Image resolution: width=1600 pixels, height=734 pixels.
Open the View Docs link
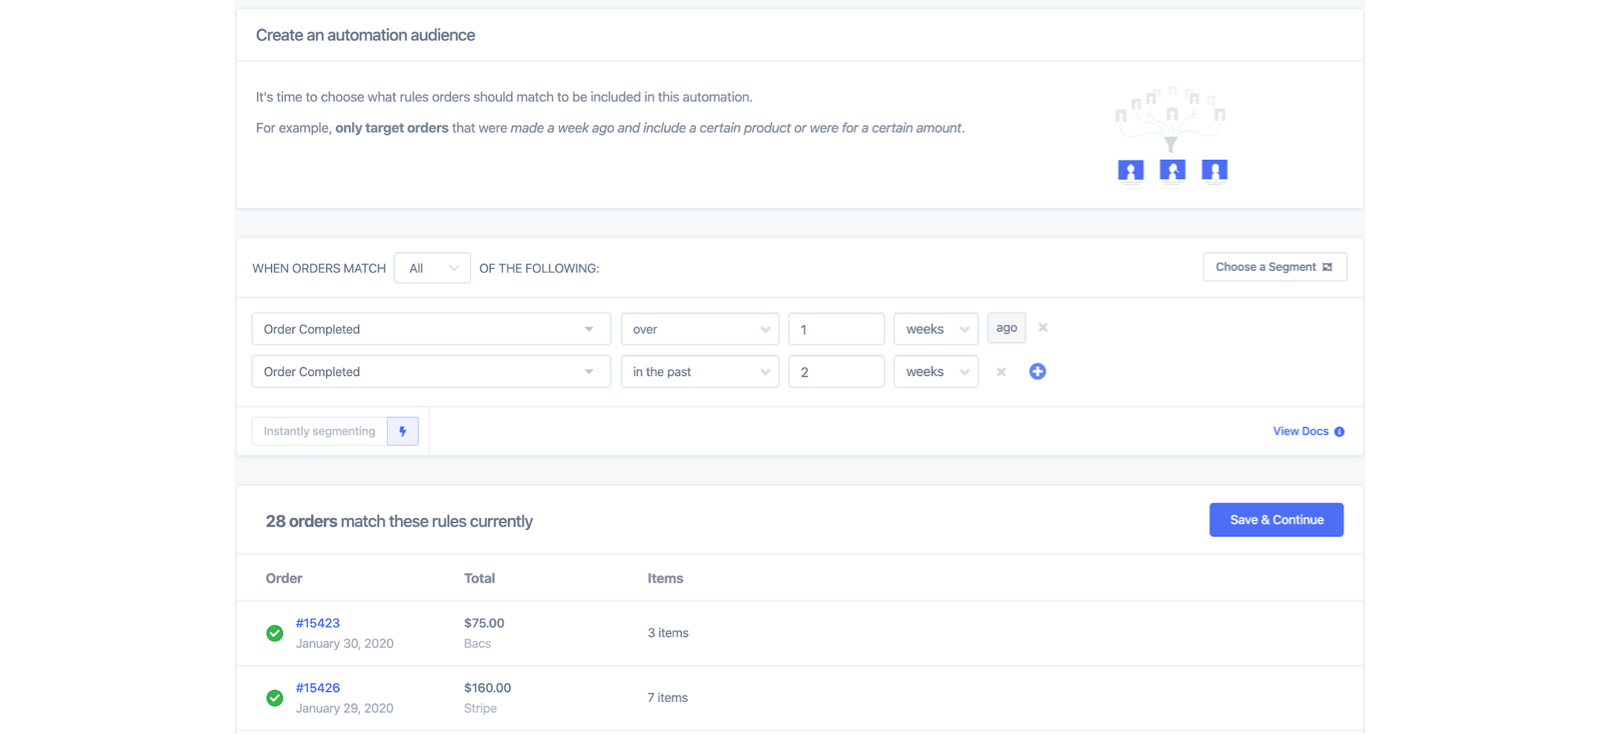click(x=1300, y=432)
